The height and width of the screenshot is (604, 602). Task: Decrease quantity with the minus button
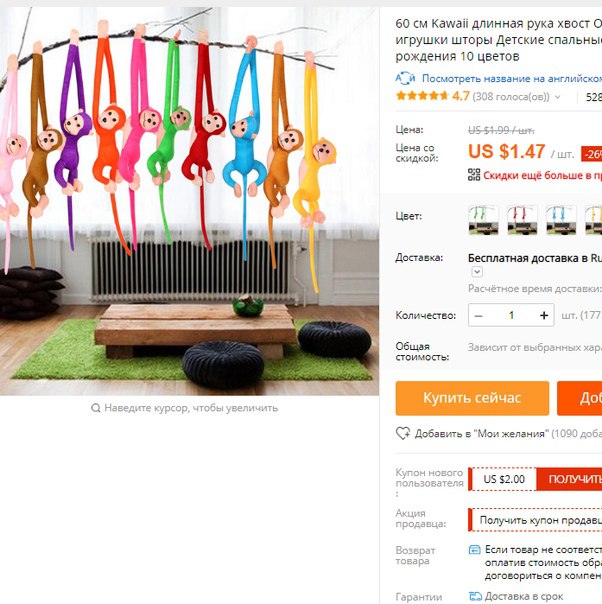tap(479, 316)
